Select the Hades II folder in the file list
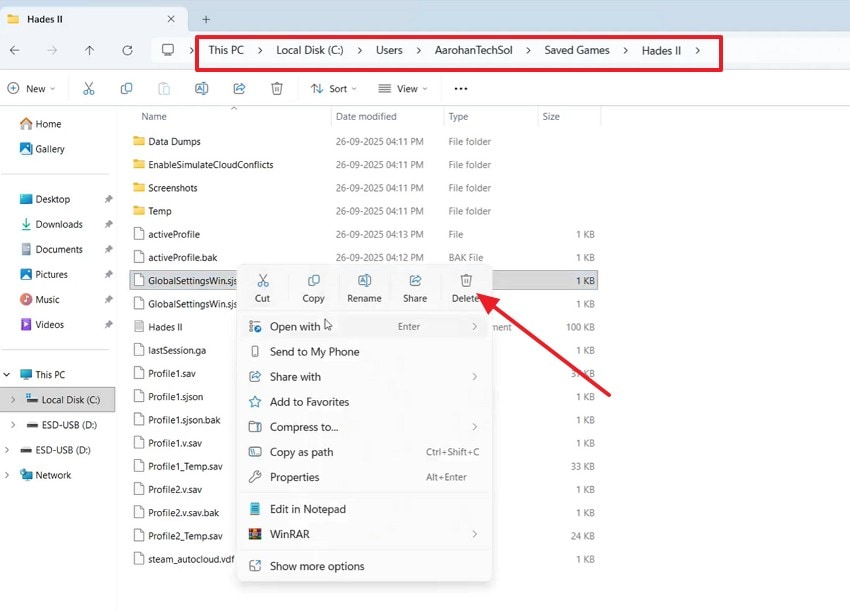 (x=165, y=326)
